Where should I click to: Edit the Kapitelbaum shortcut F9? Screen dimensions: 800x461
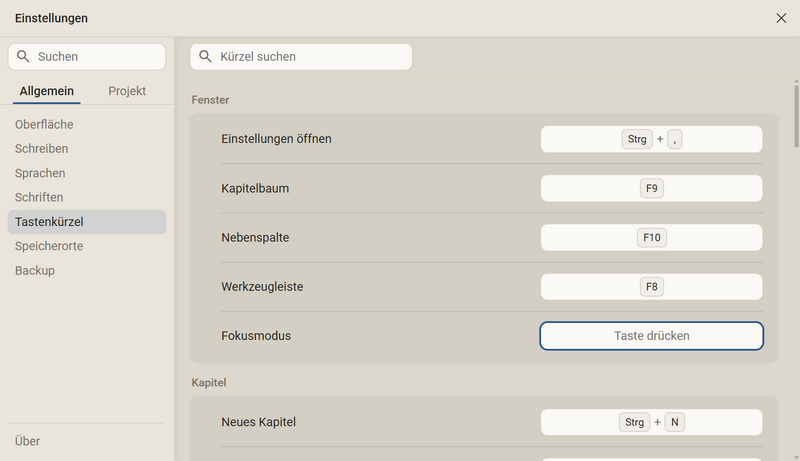[652, 188]
